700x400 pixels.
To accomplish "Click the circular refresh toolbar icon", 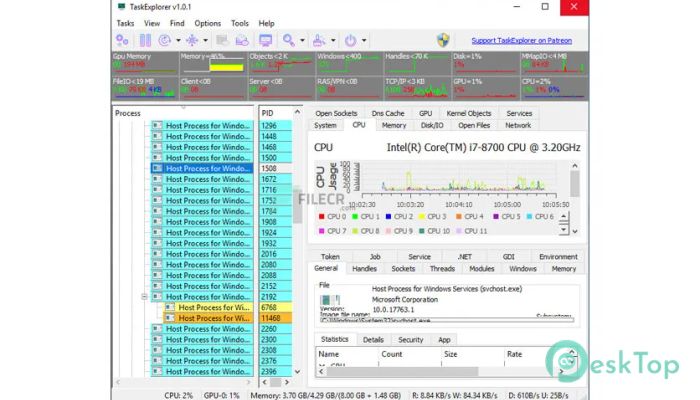I will [165, 40].
